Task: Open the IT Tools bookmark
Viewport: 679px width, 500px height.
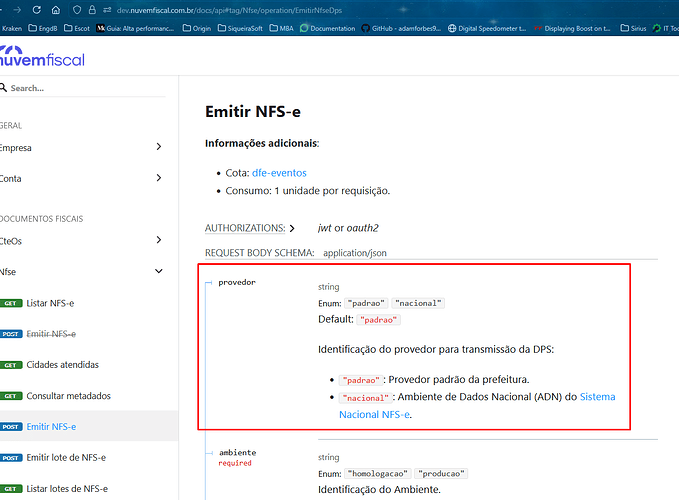Action: coord(666,29)
